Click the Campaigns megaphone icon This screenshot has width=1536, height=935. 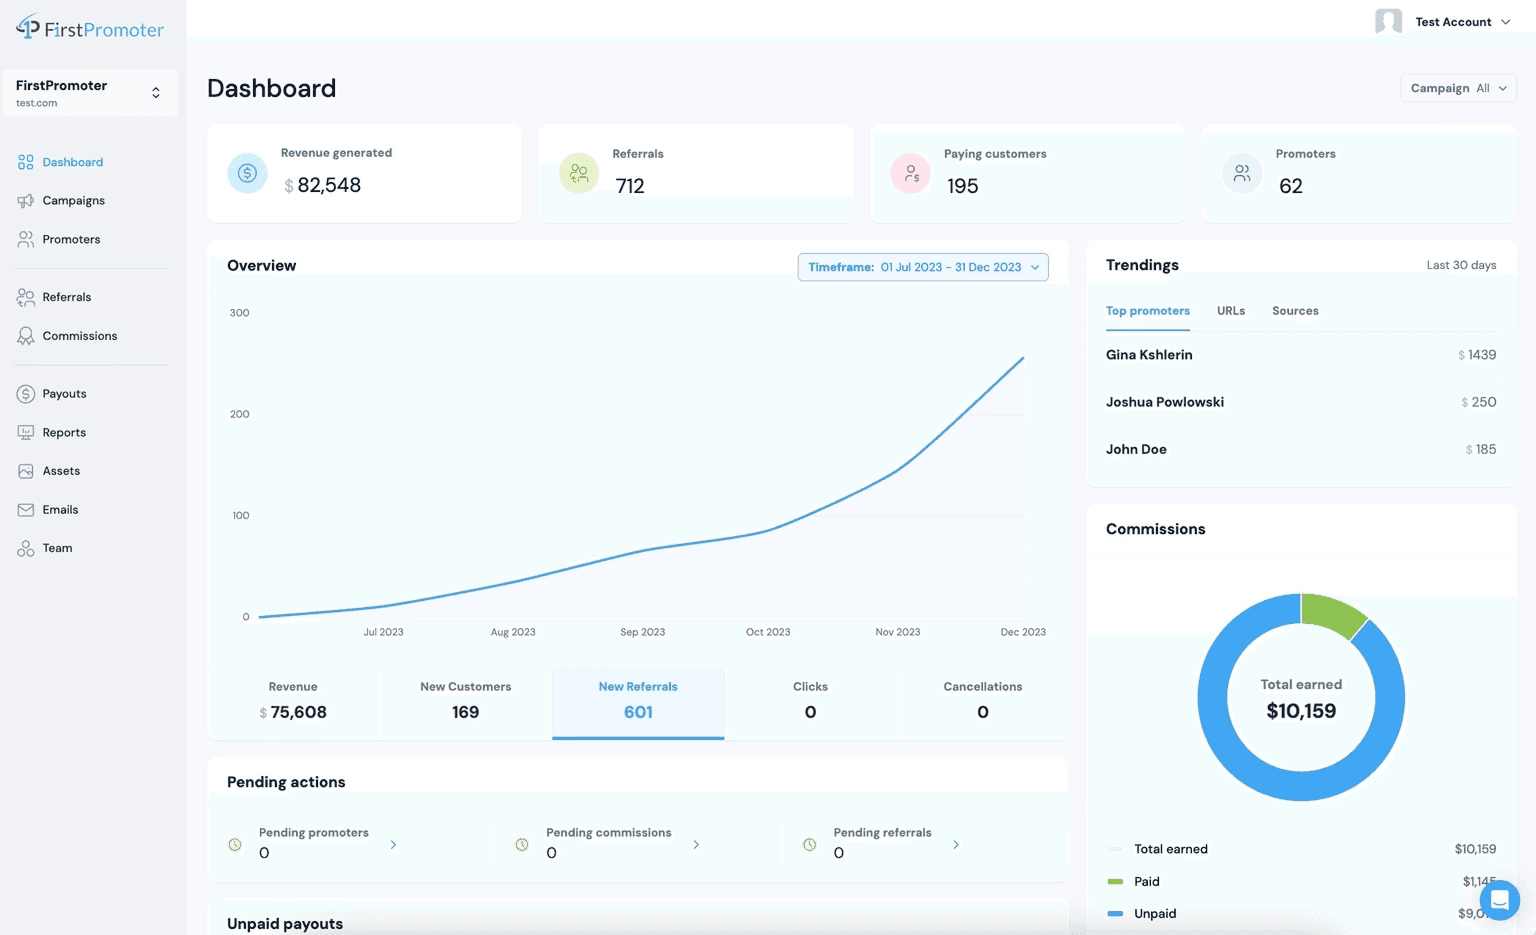click(26, 201)
